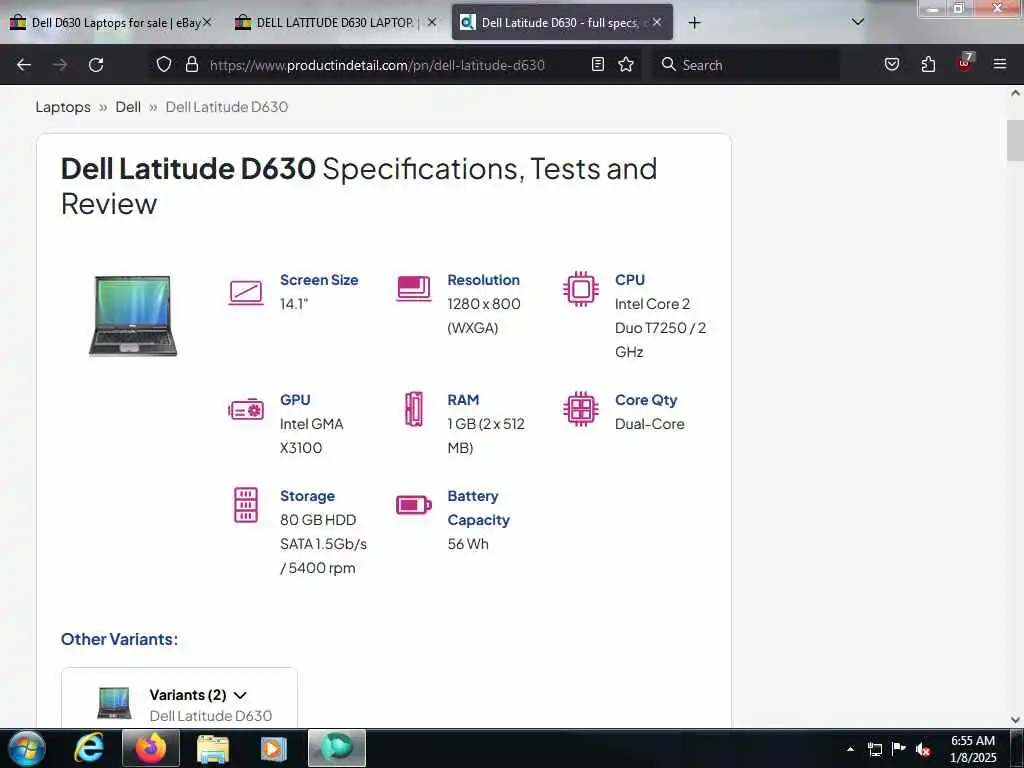Click the main laptop product image
1024x768 pixels.
point(133,315)
